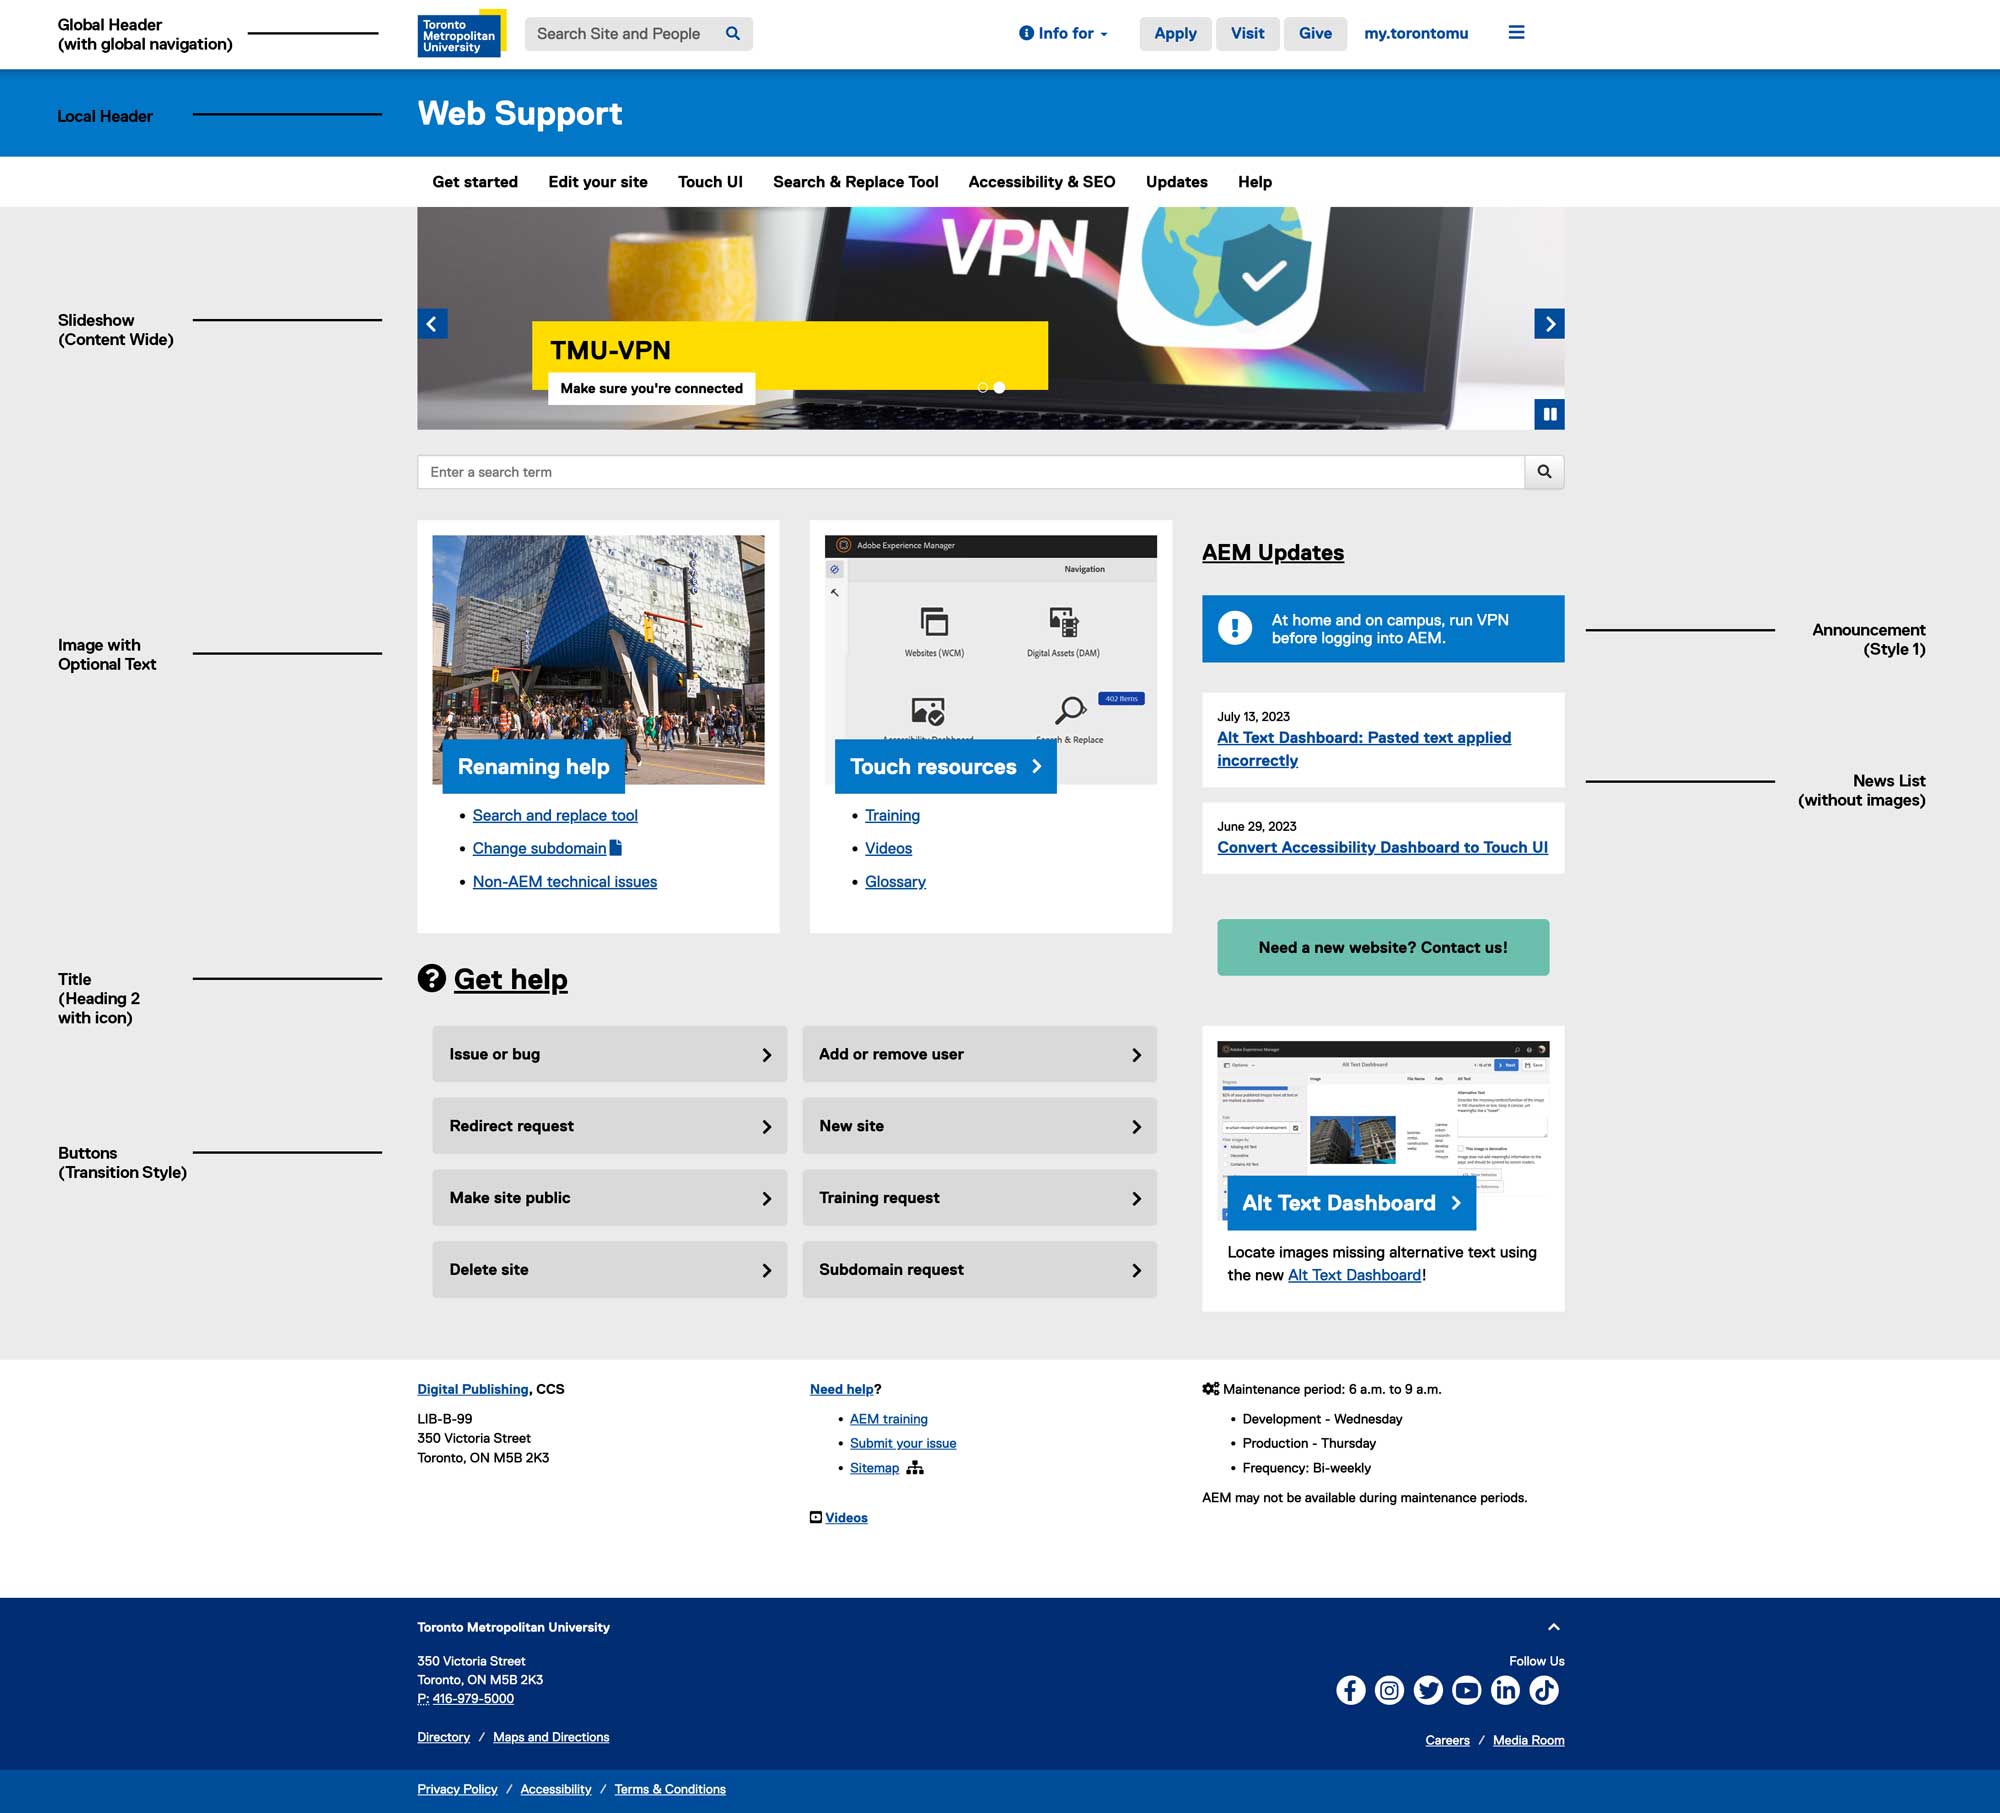The width and height of the screenshot is (2000, 1813).
Task: Click the Facebook icon in footer
Action: pos(1350,1690)
